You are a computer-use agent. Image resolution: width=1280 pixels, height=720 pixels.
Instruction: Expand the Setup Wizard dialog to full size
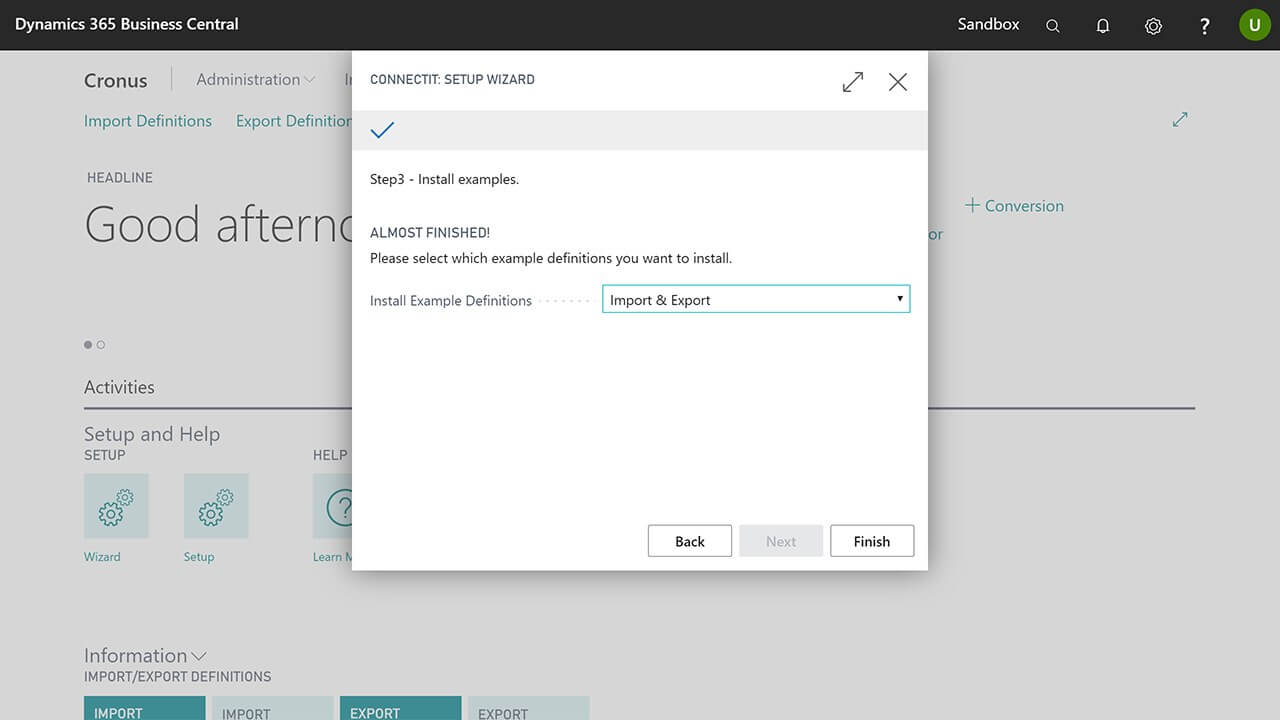pos(853,82)
